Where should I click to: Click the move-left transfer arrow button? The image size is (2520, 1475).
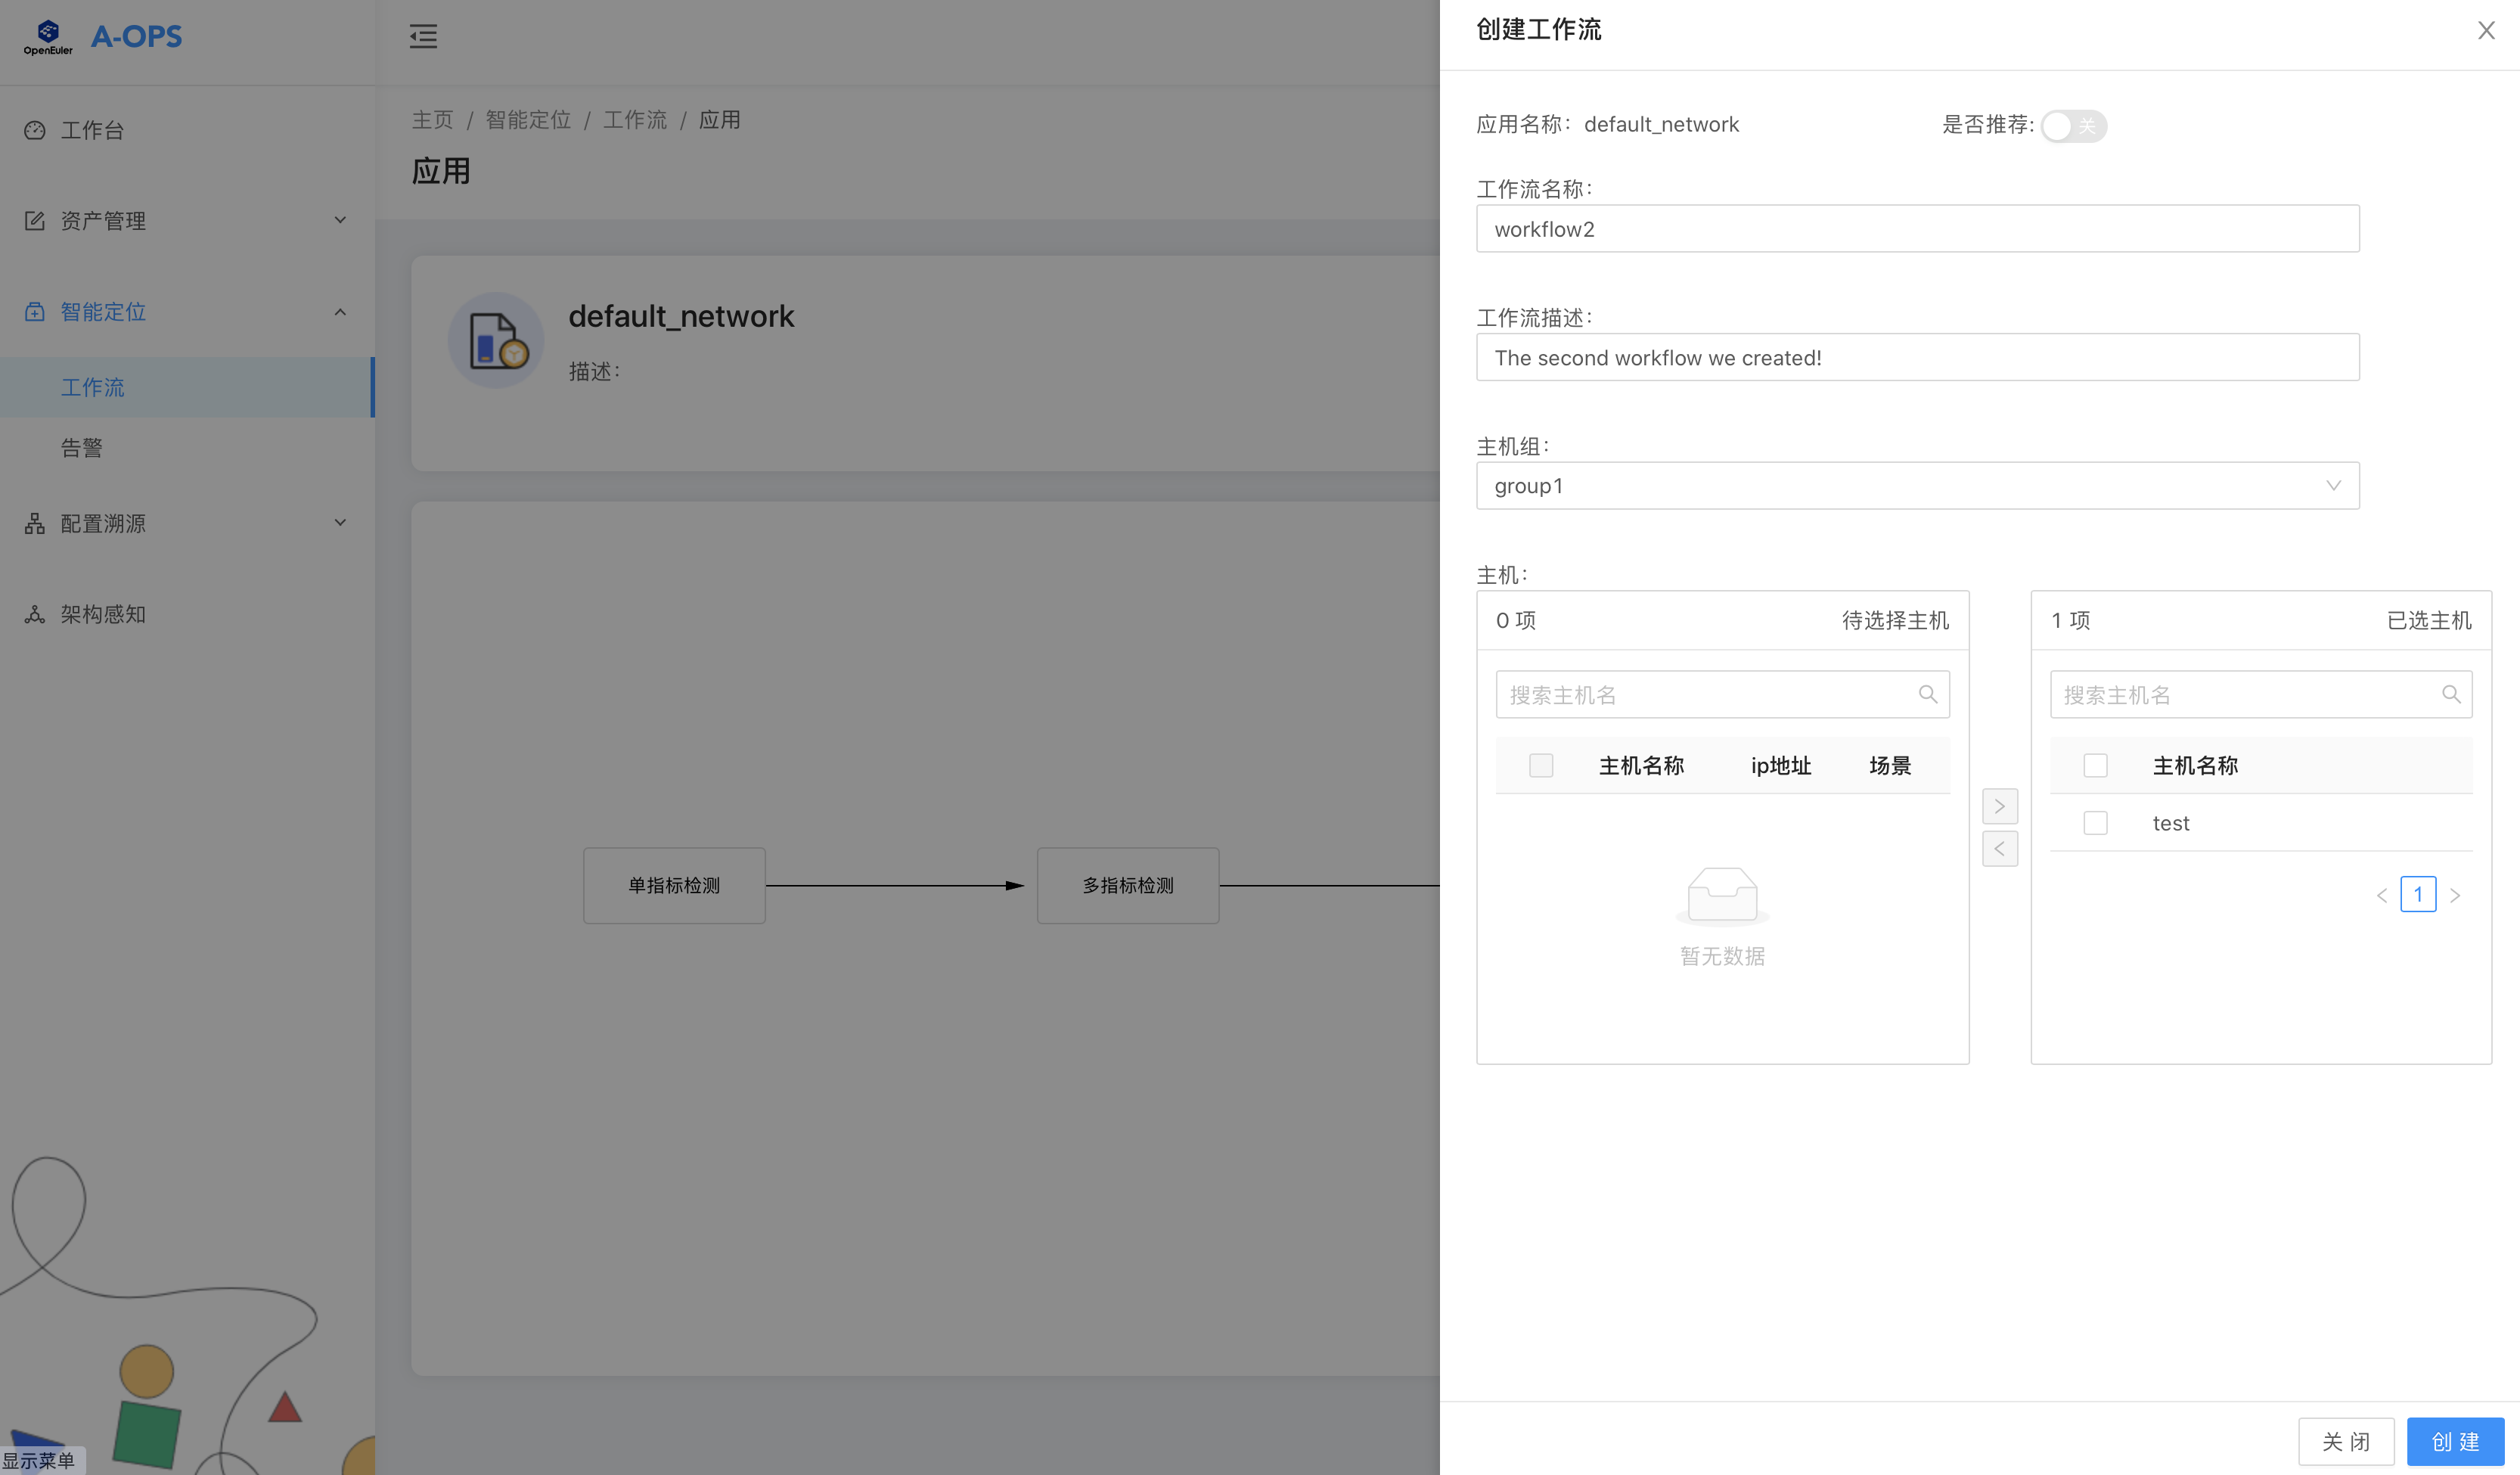[1999, 849]
